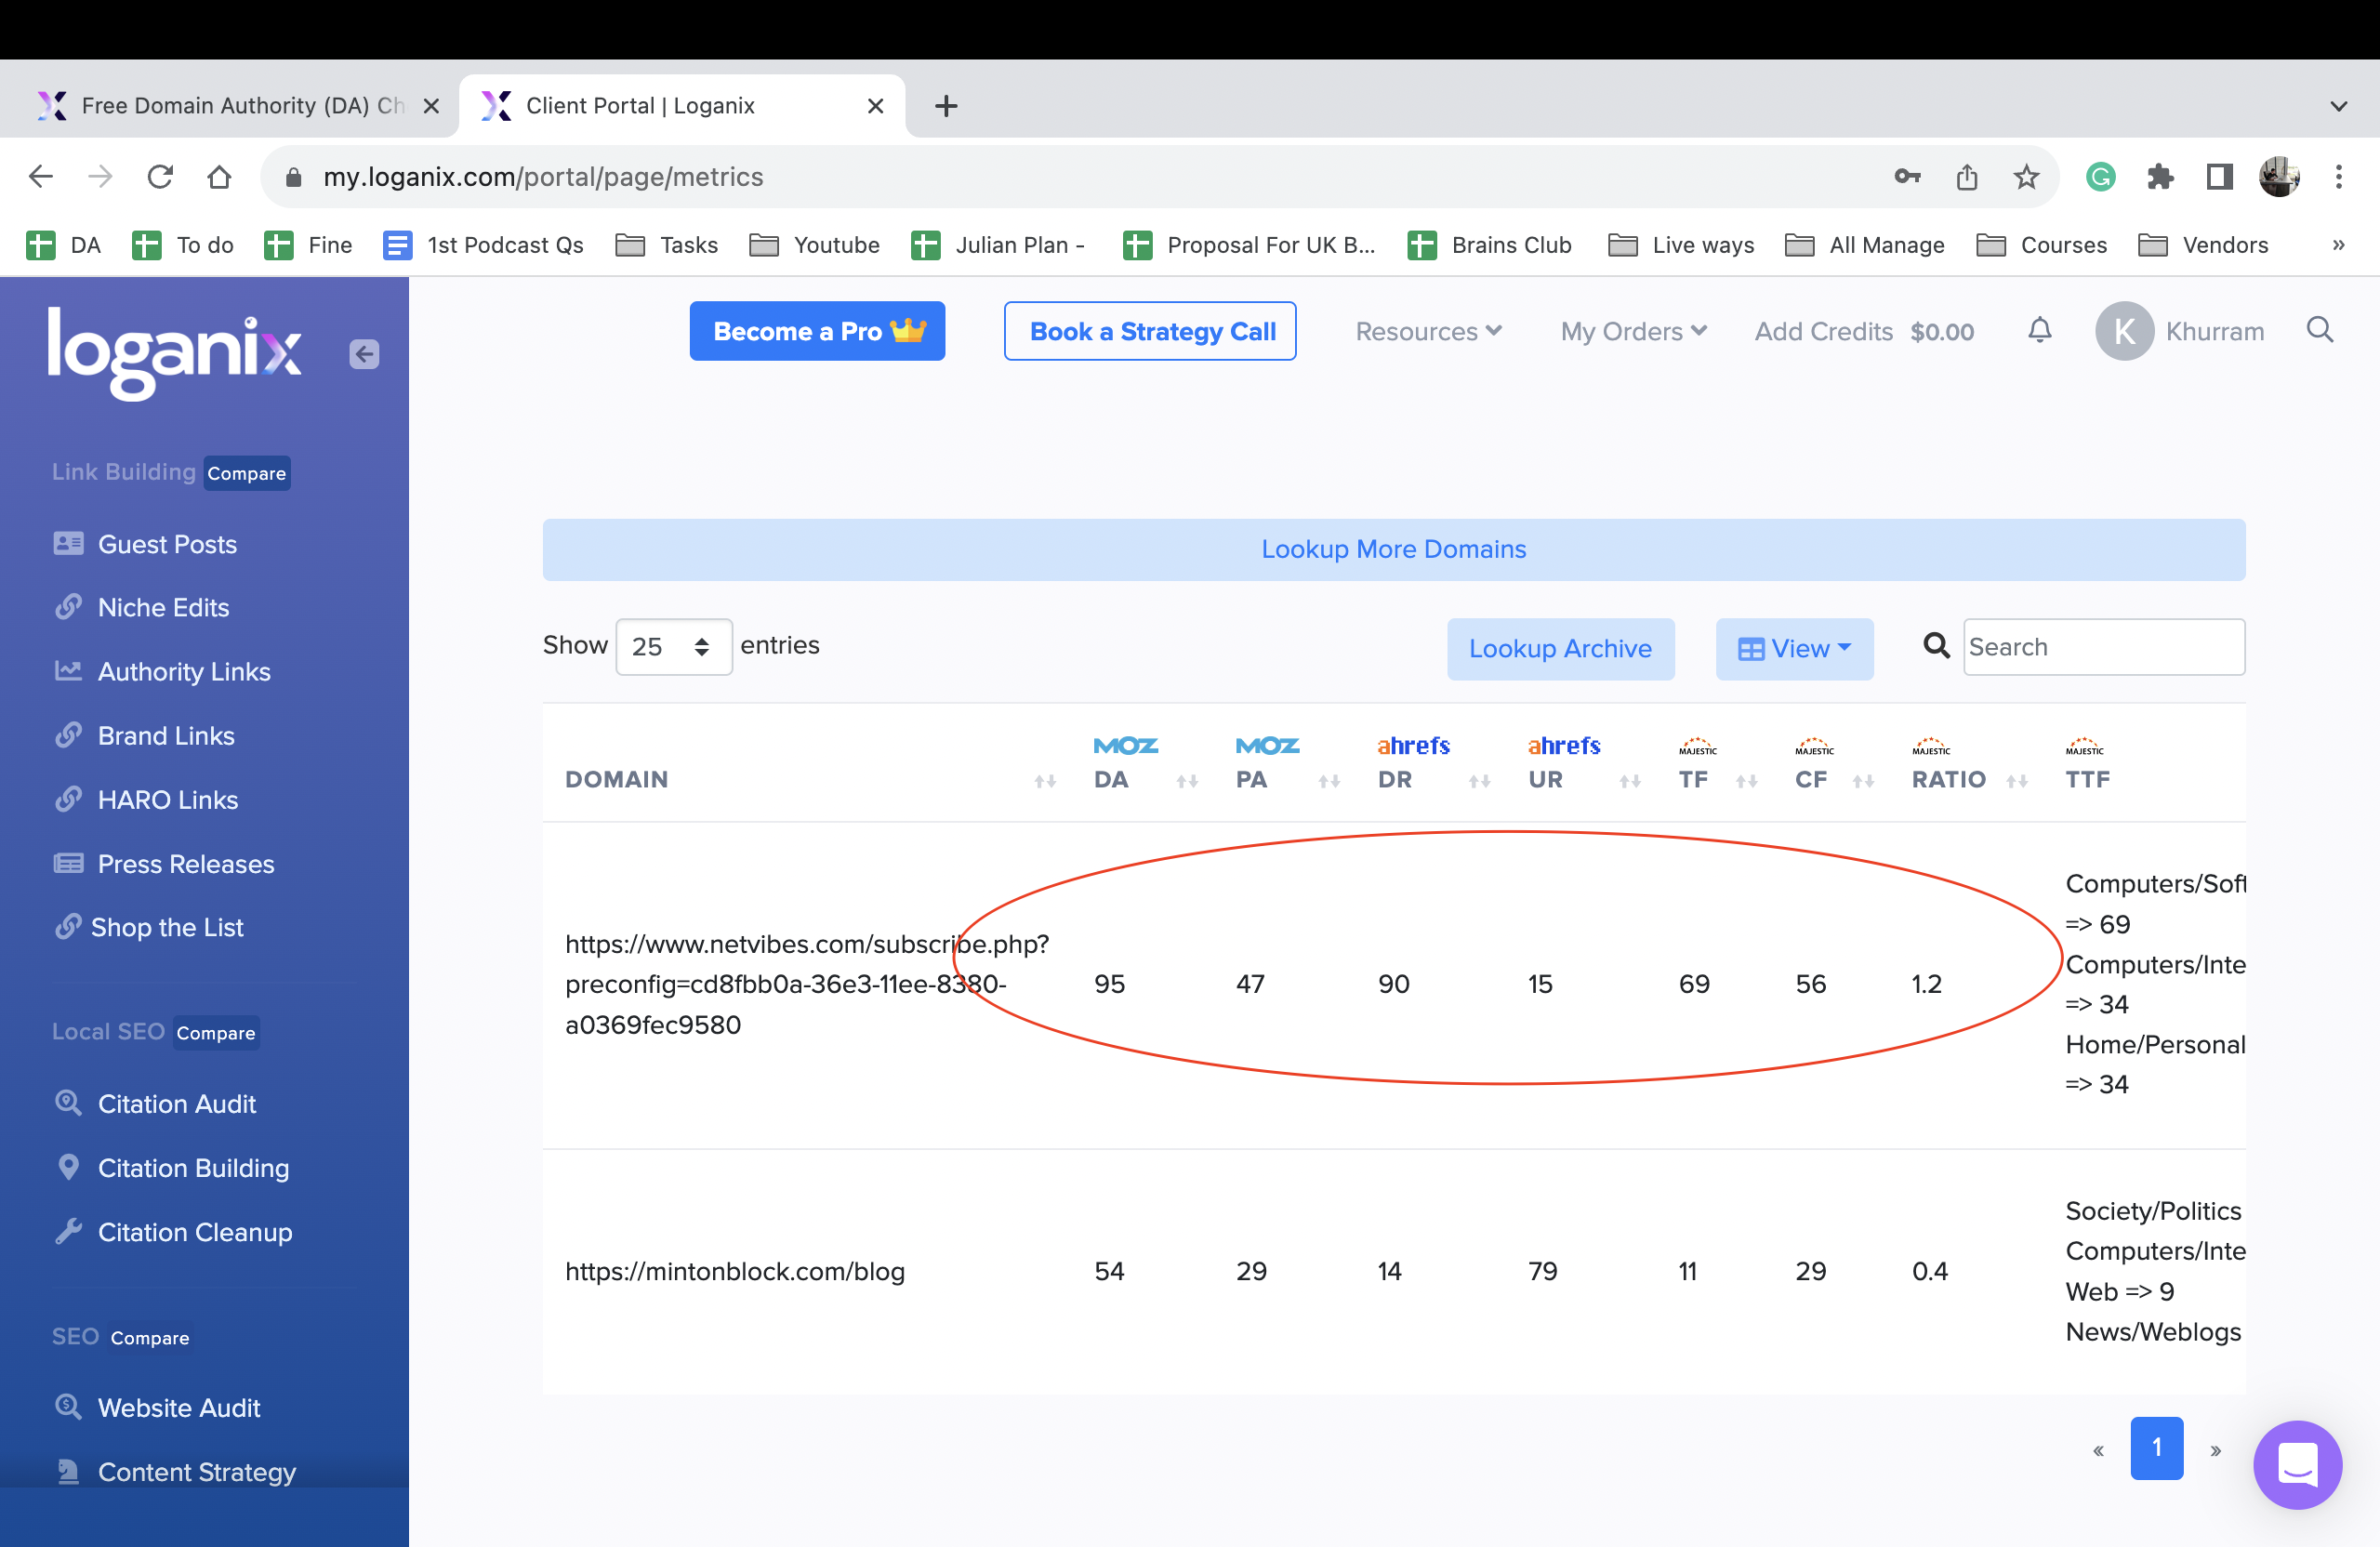Click the browser share icon
Viewport: 2380px width, 1547px height.
tap(1966, 177)
